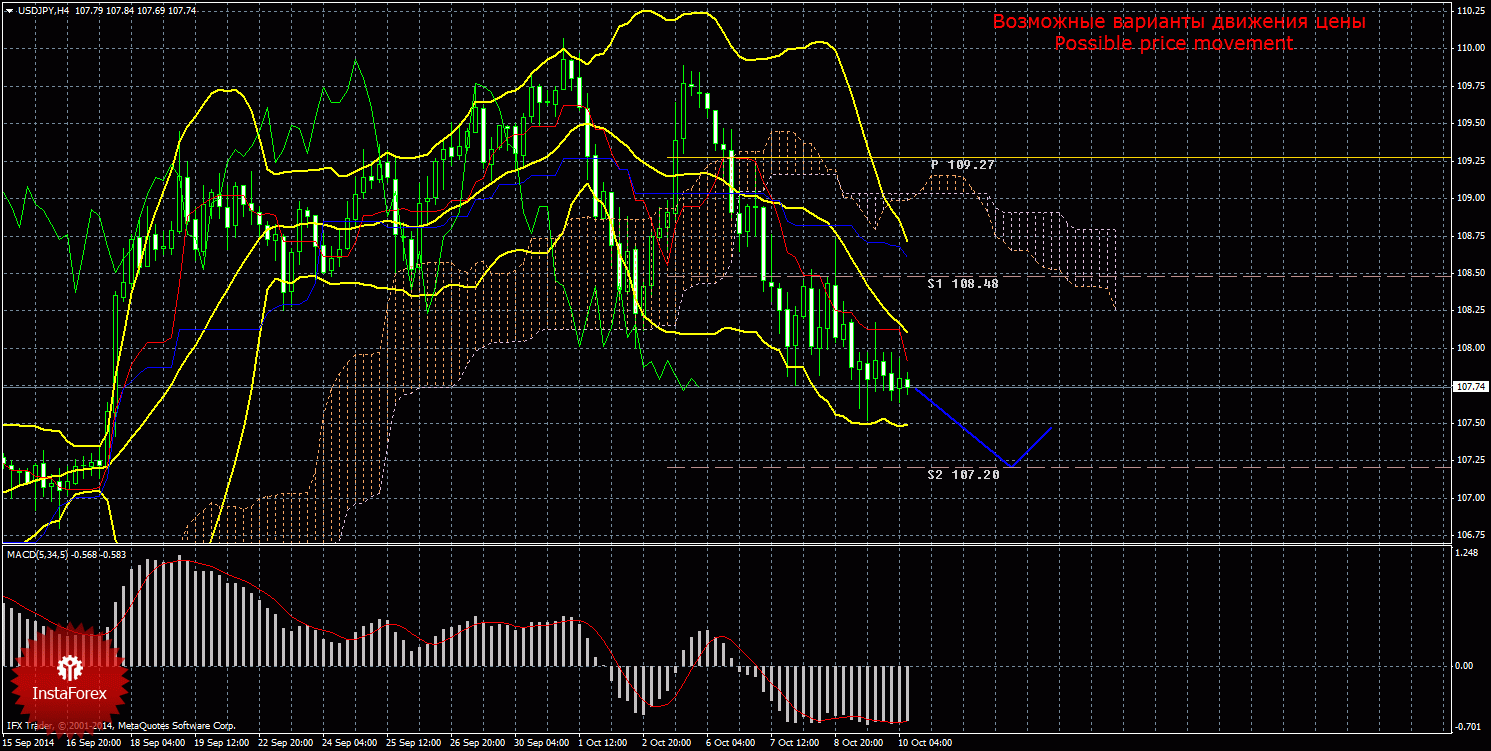Viewport: 1491px width, 751px height.
Task: Click the 'Possible price movement' caption
Action: click(x=1174, y=43)
